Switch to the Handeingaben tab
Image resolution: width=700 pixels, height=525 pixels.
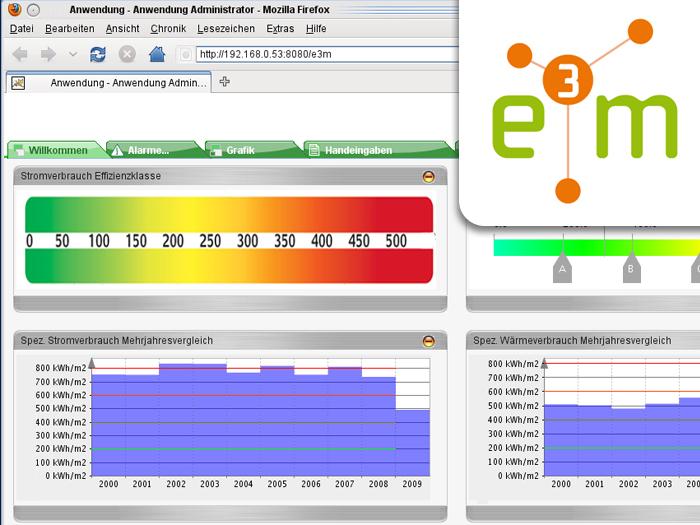point(379,150)
